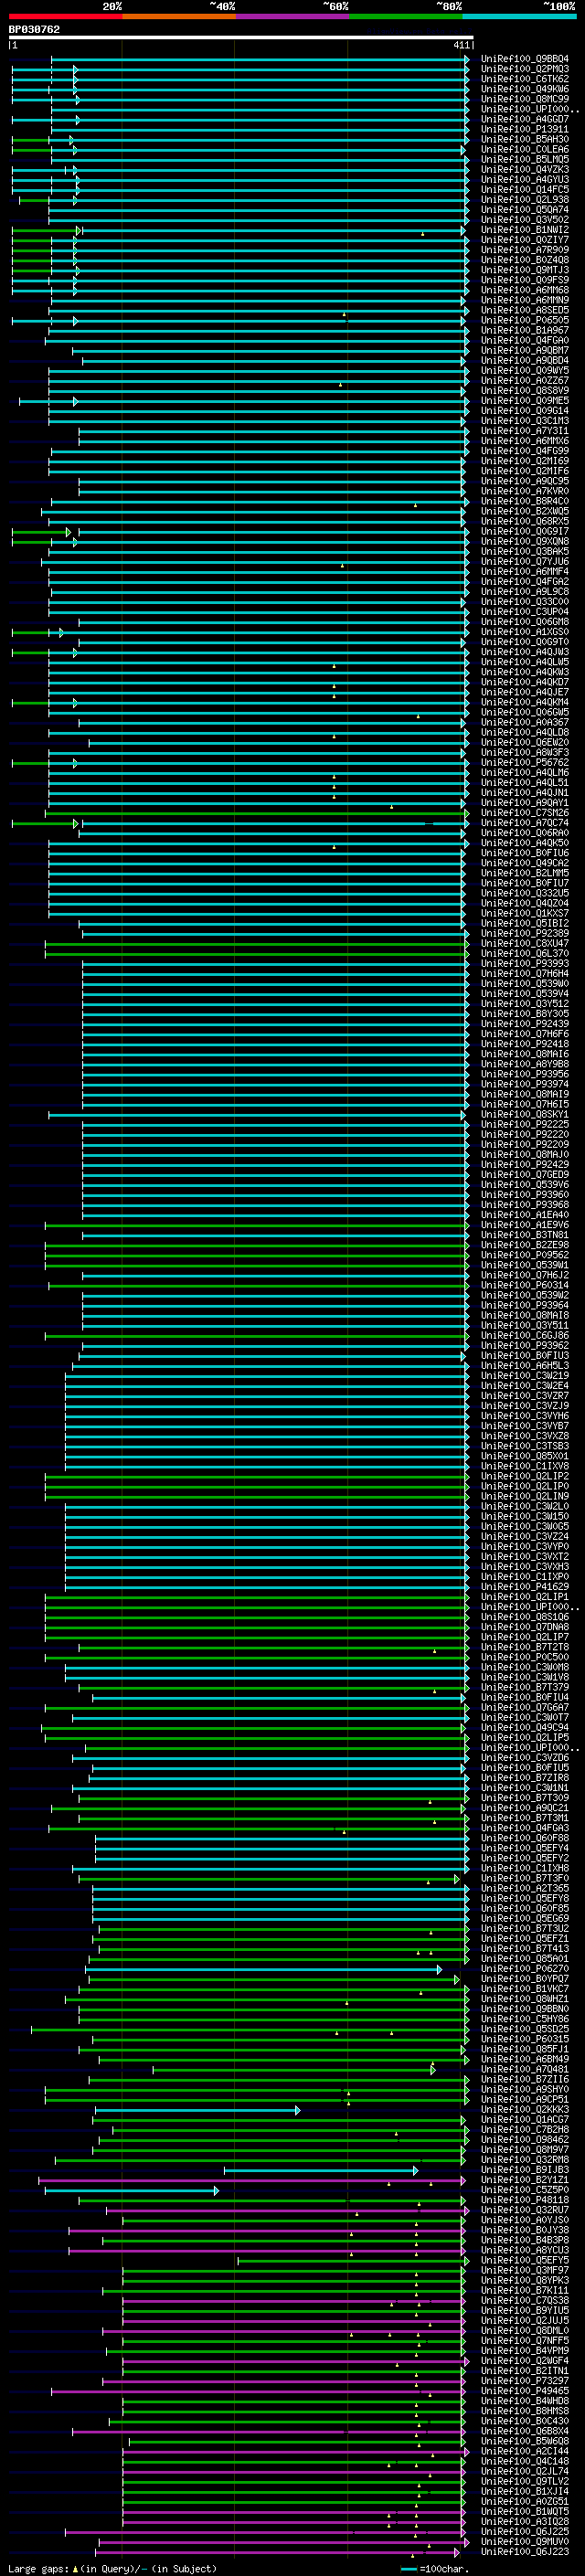
Task: Select hit label UniRef100_P60314
Action: 524,1285
